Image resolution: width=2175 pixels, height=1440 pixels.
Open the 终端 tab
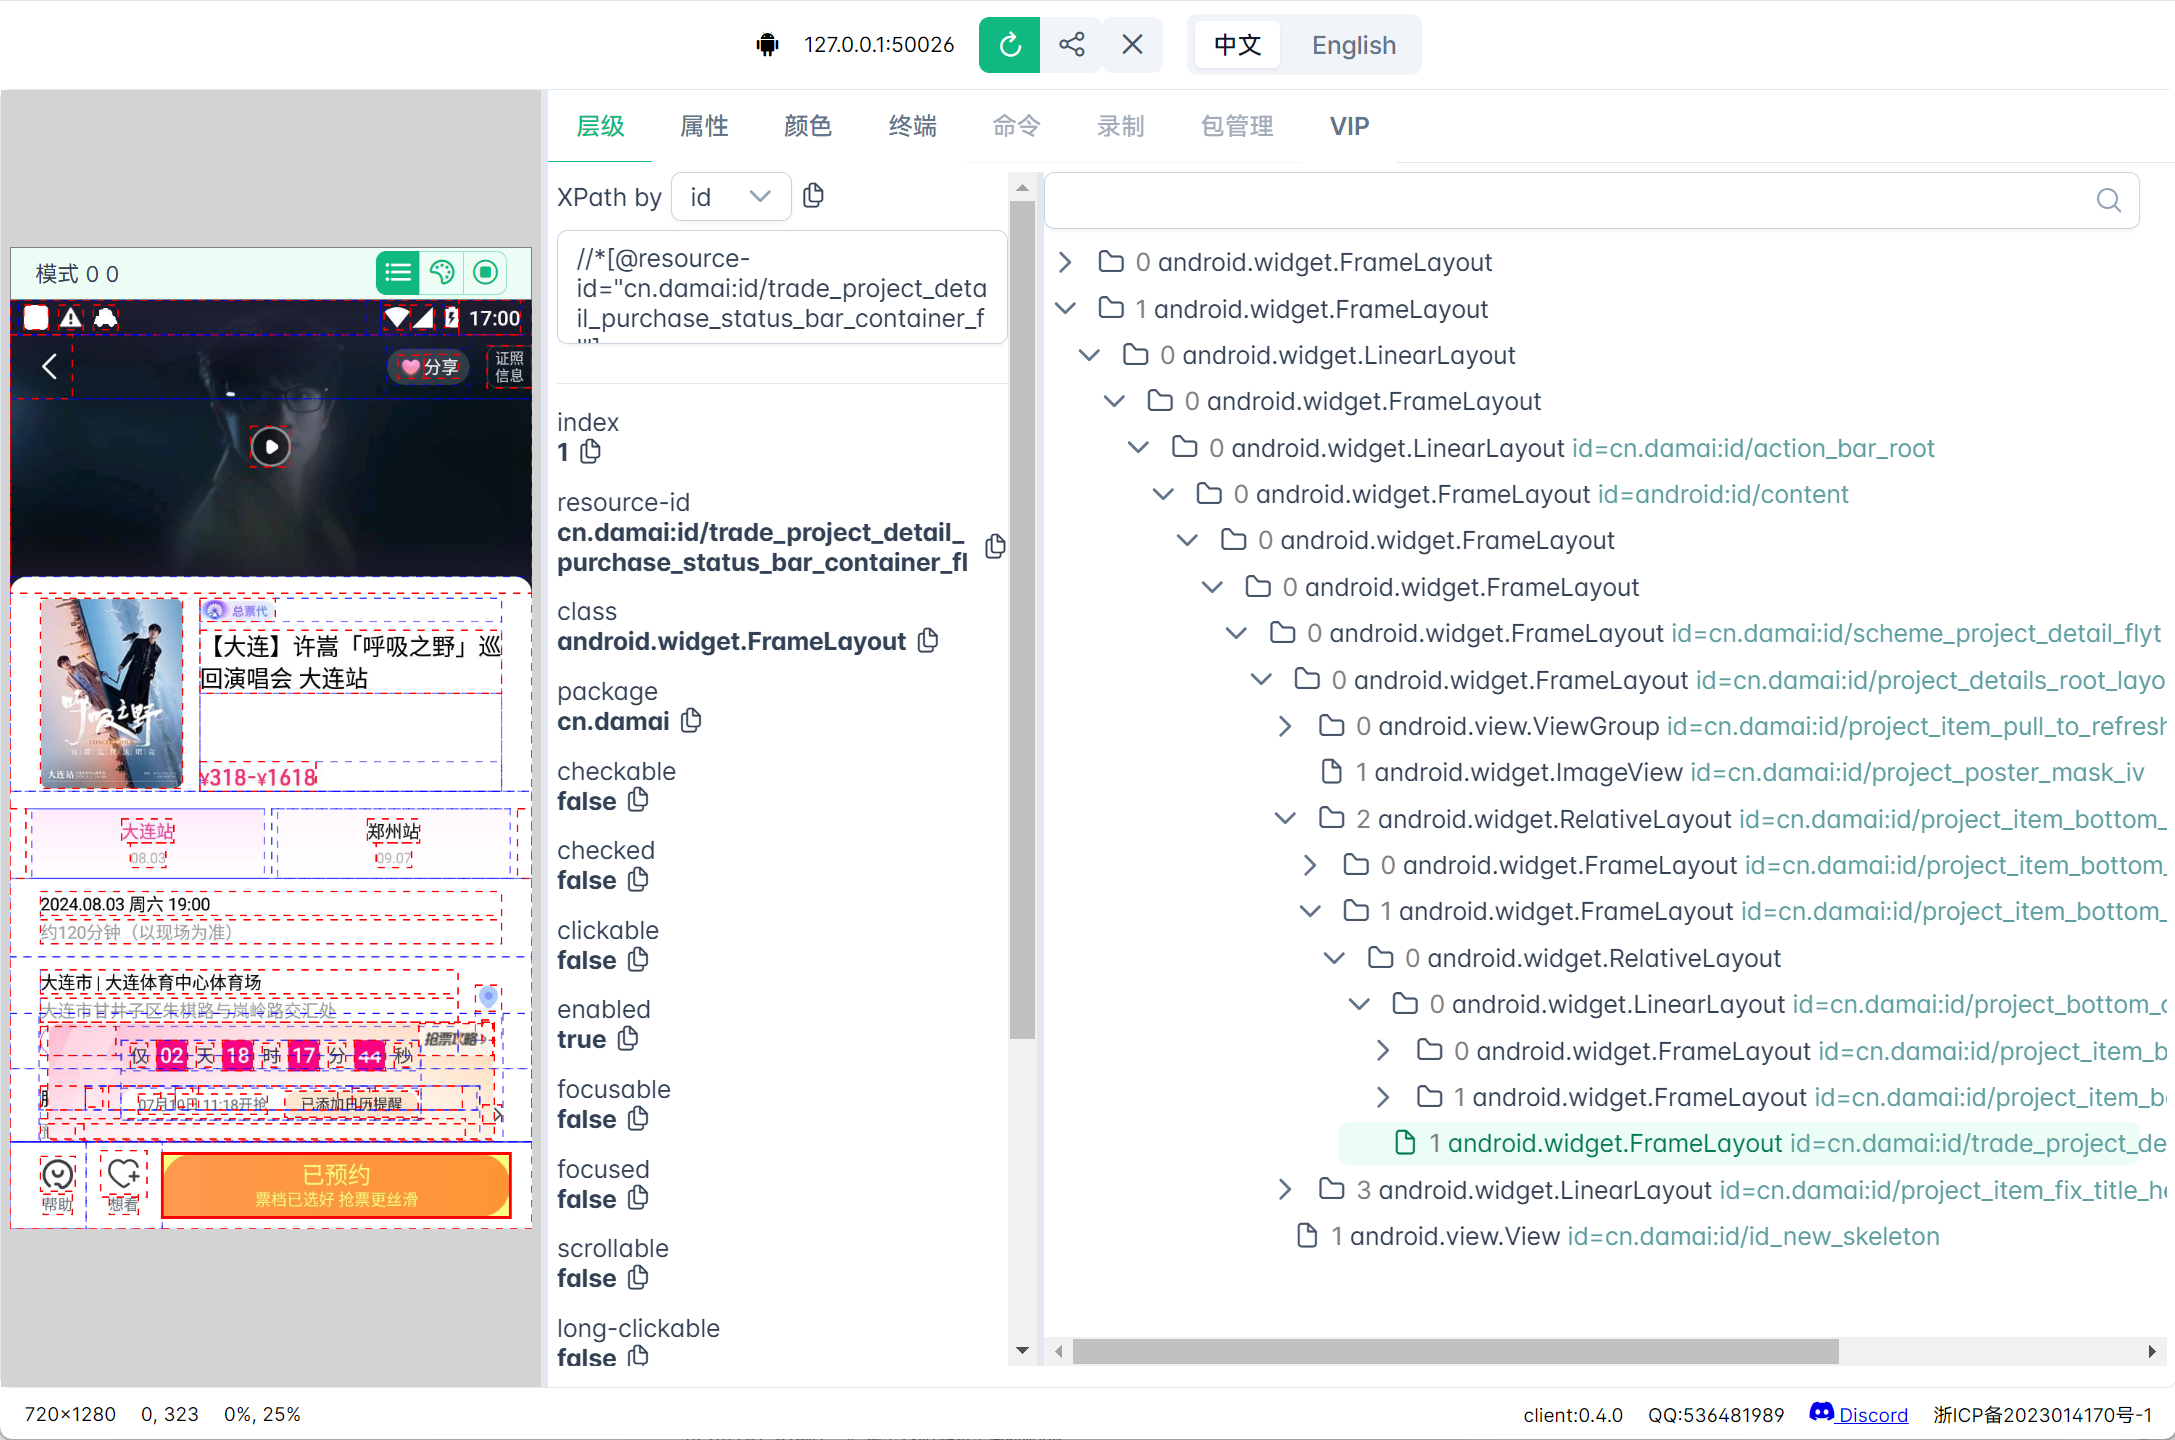click(x=912, y=127)
